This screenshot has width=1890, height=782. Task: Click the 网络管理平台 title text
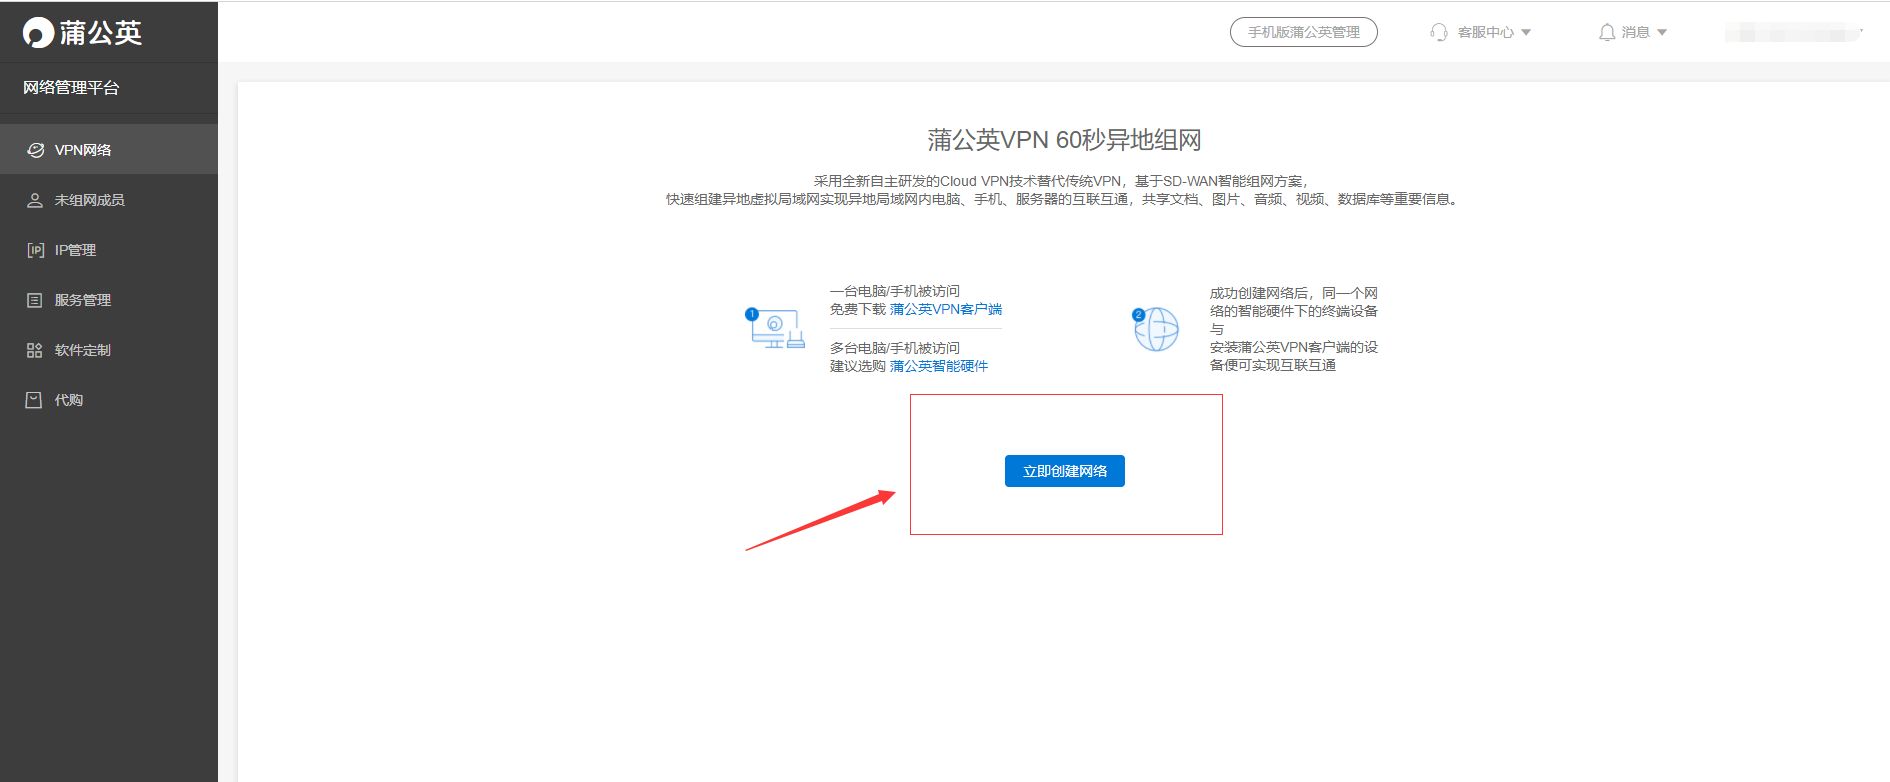click(71, 88)
